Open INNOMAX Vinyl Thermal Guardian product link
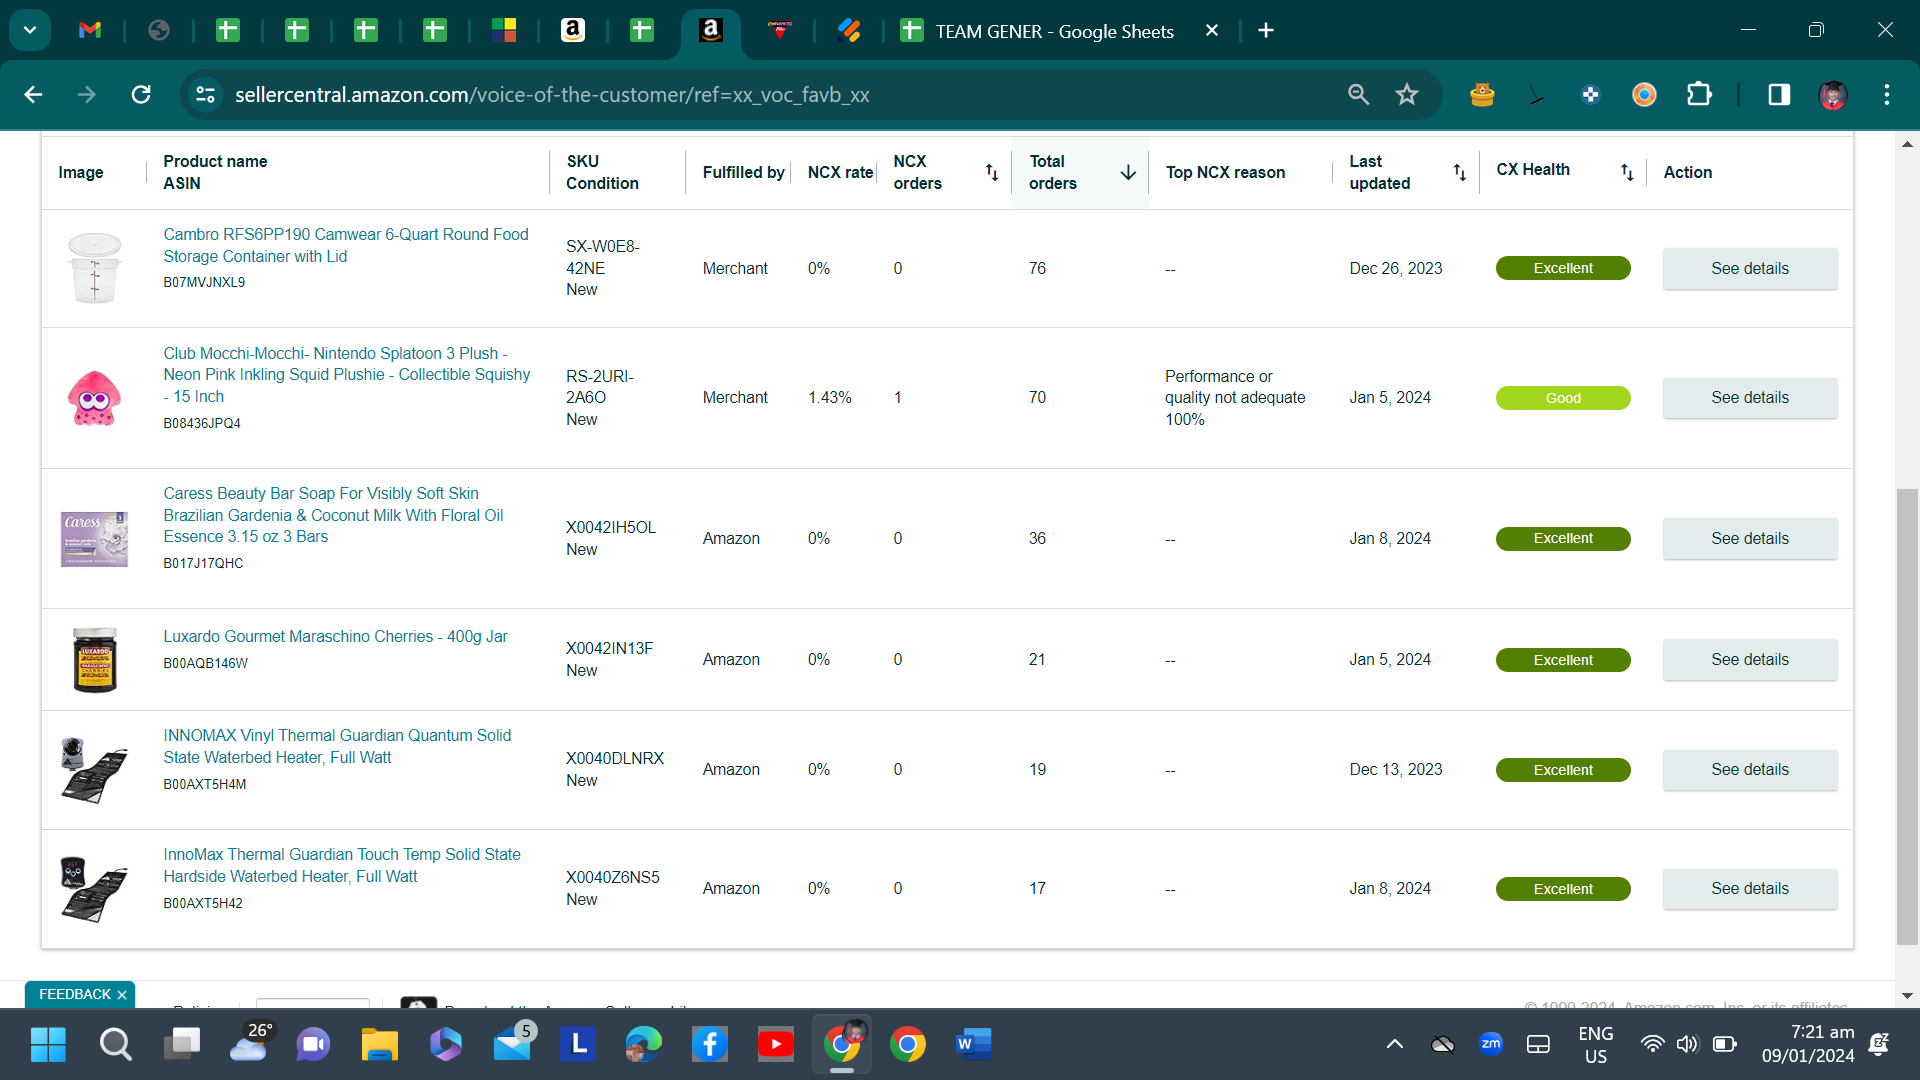The image size is (1920, 1080). point(337,746)
